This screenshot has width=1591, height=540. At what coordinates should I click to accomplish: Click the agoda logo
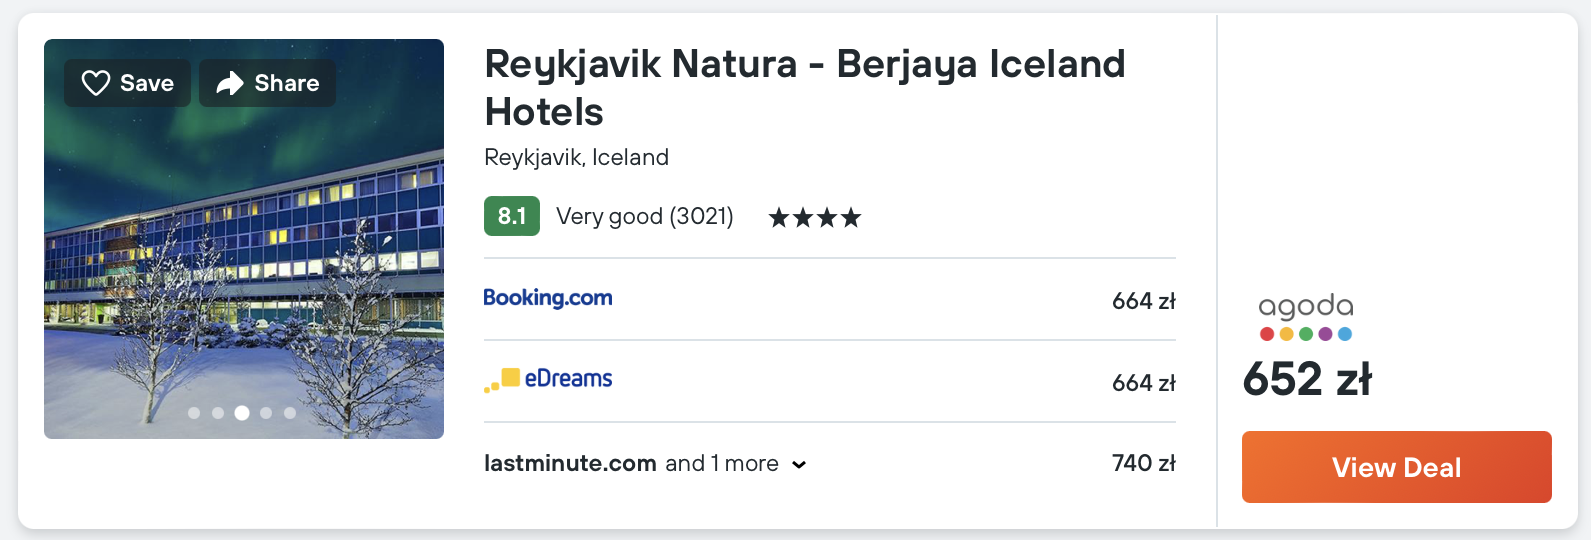click(1306, 317)
